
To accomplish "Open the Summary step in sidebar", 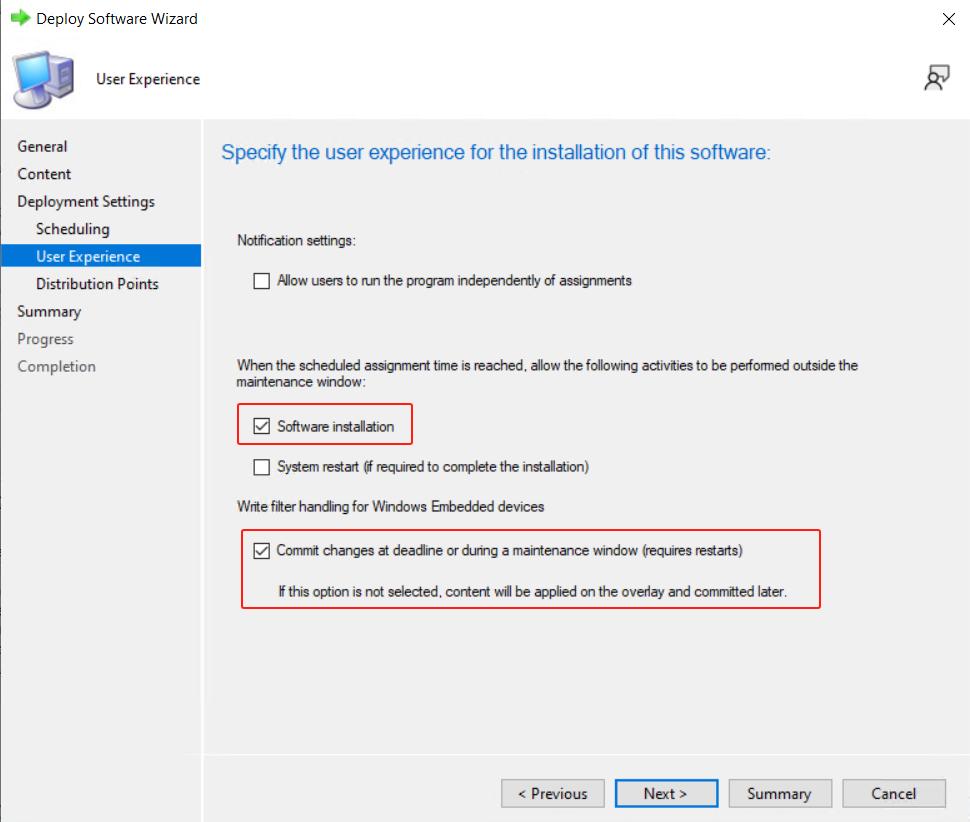I will (x=49, y=311).
